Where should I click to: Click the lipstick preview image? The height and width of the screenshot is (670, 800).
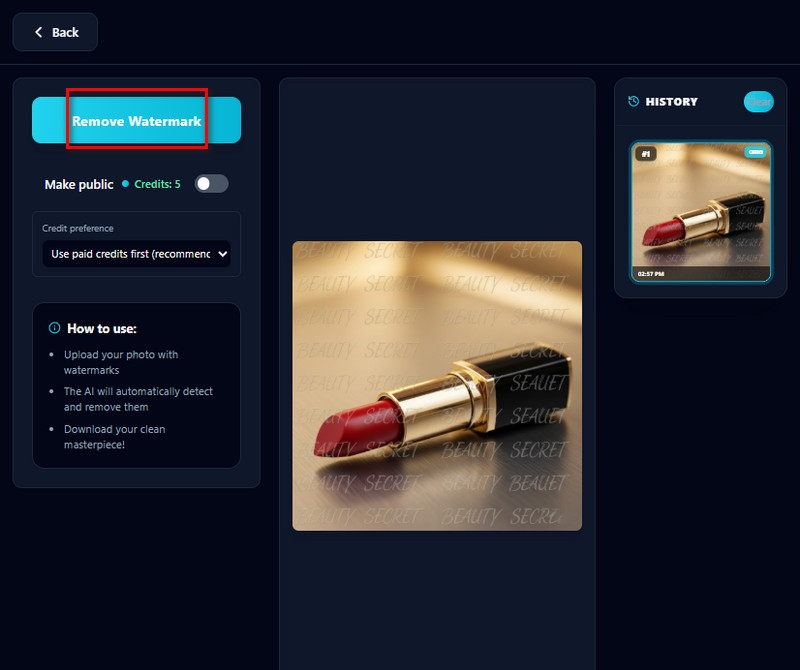437,386
